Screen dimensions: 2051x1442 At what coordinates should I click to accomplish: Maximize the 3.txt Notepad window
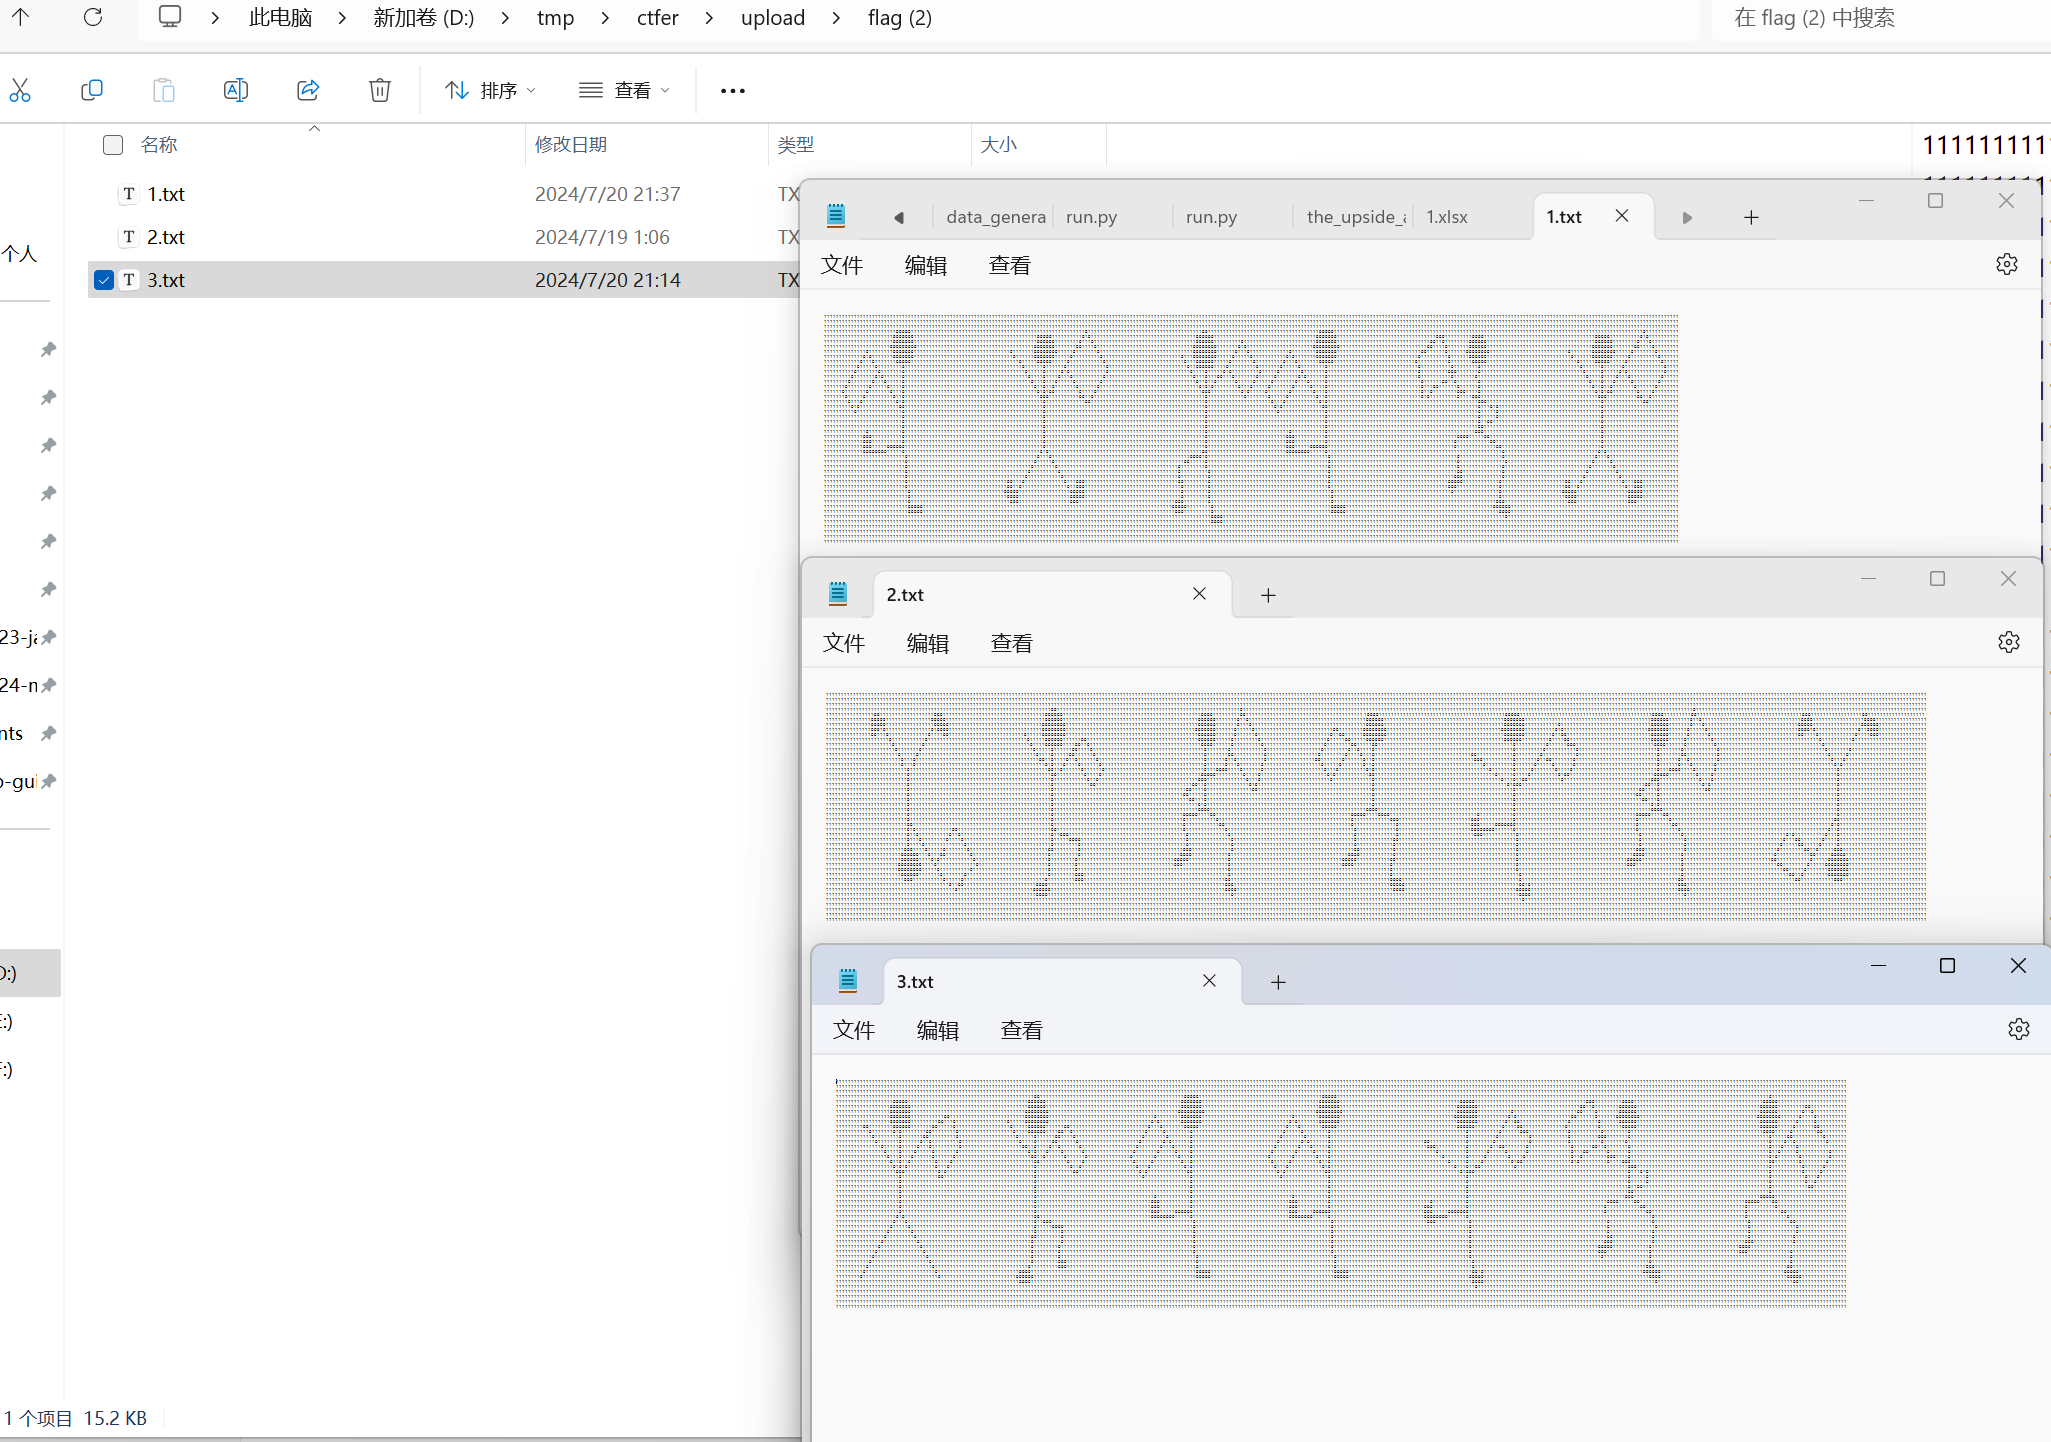coord(1947,965)
